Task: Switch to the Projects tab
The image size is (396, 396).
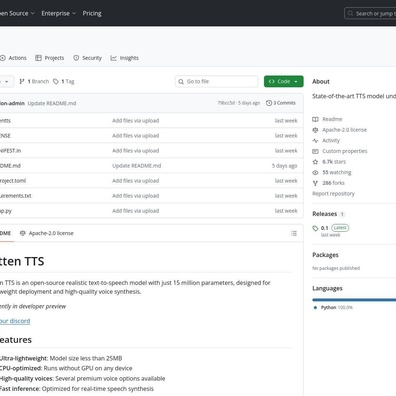Action: pos(50,58)
